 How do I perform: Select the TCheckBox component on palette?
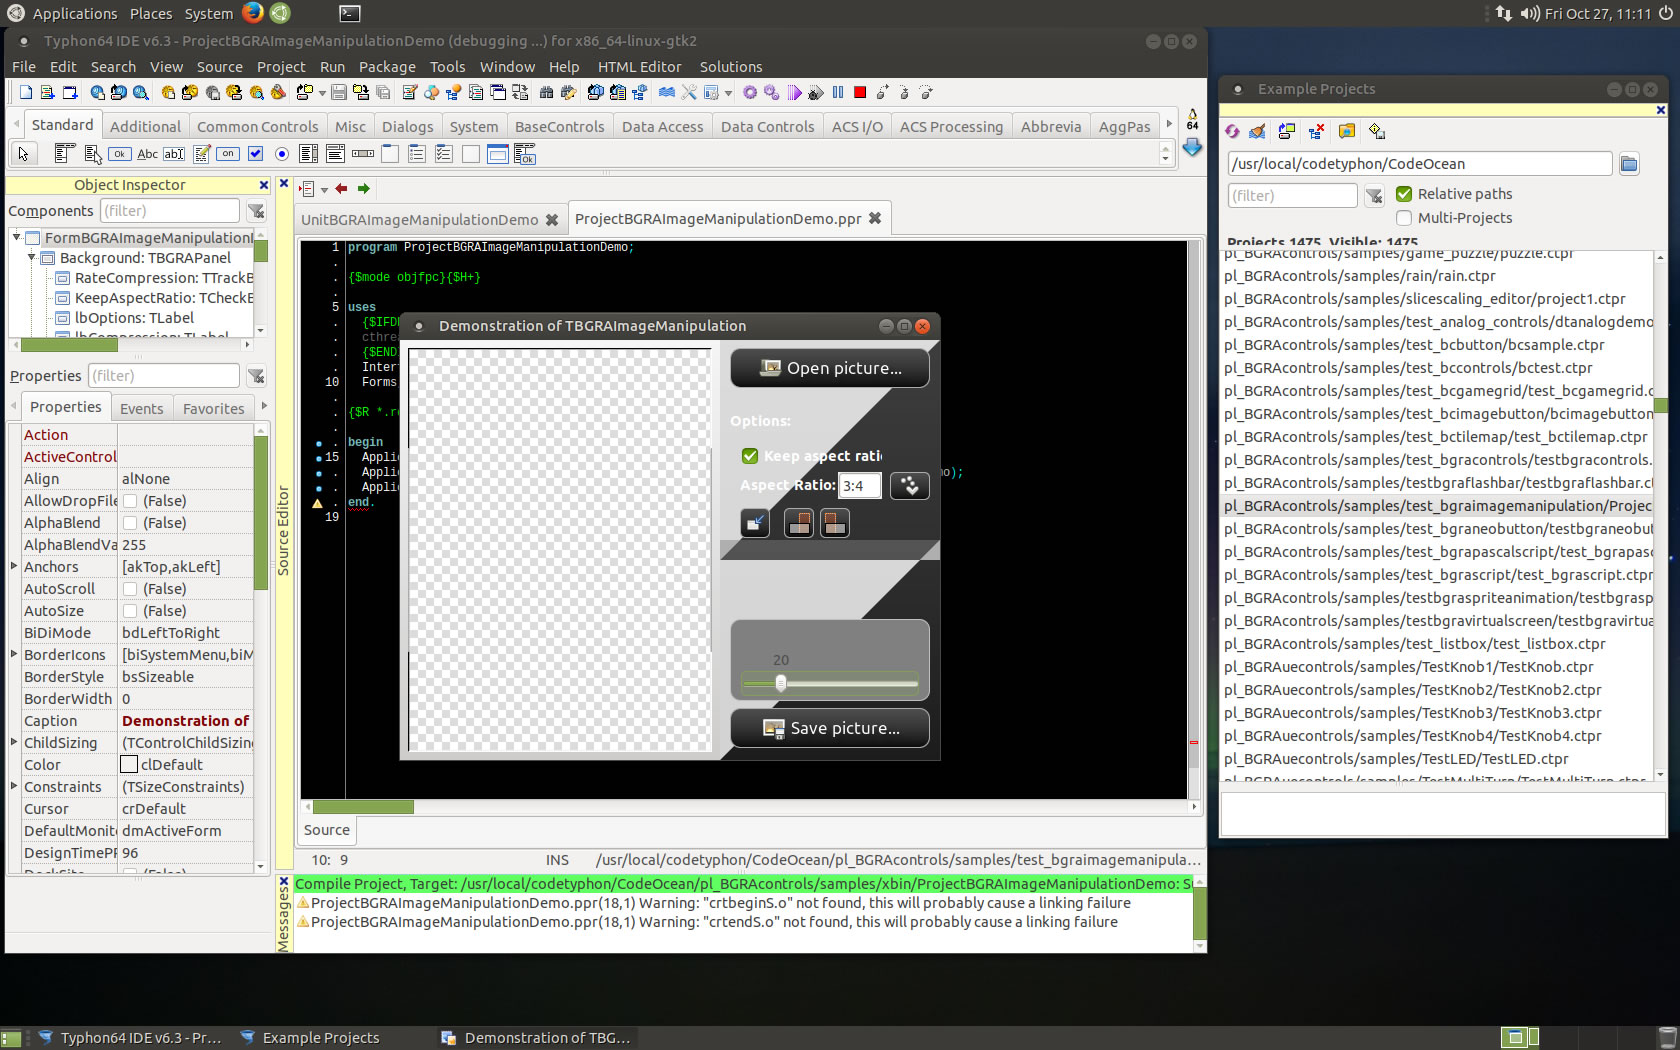click(x=255, y=154)
